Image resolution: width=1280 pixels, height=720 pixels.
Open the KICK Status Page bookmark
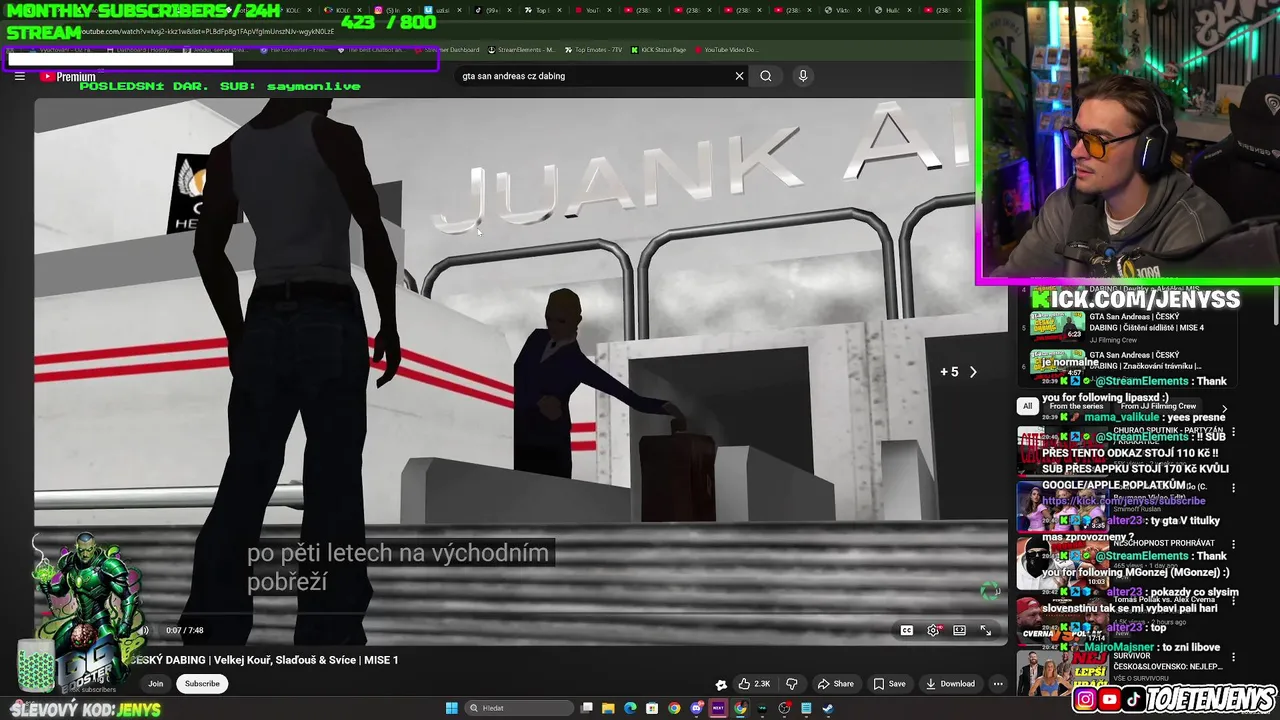pyautogui.click(x=658, y=50)
